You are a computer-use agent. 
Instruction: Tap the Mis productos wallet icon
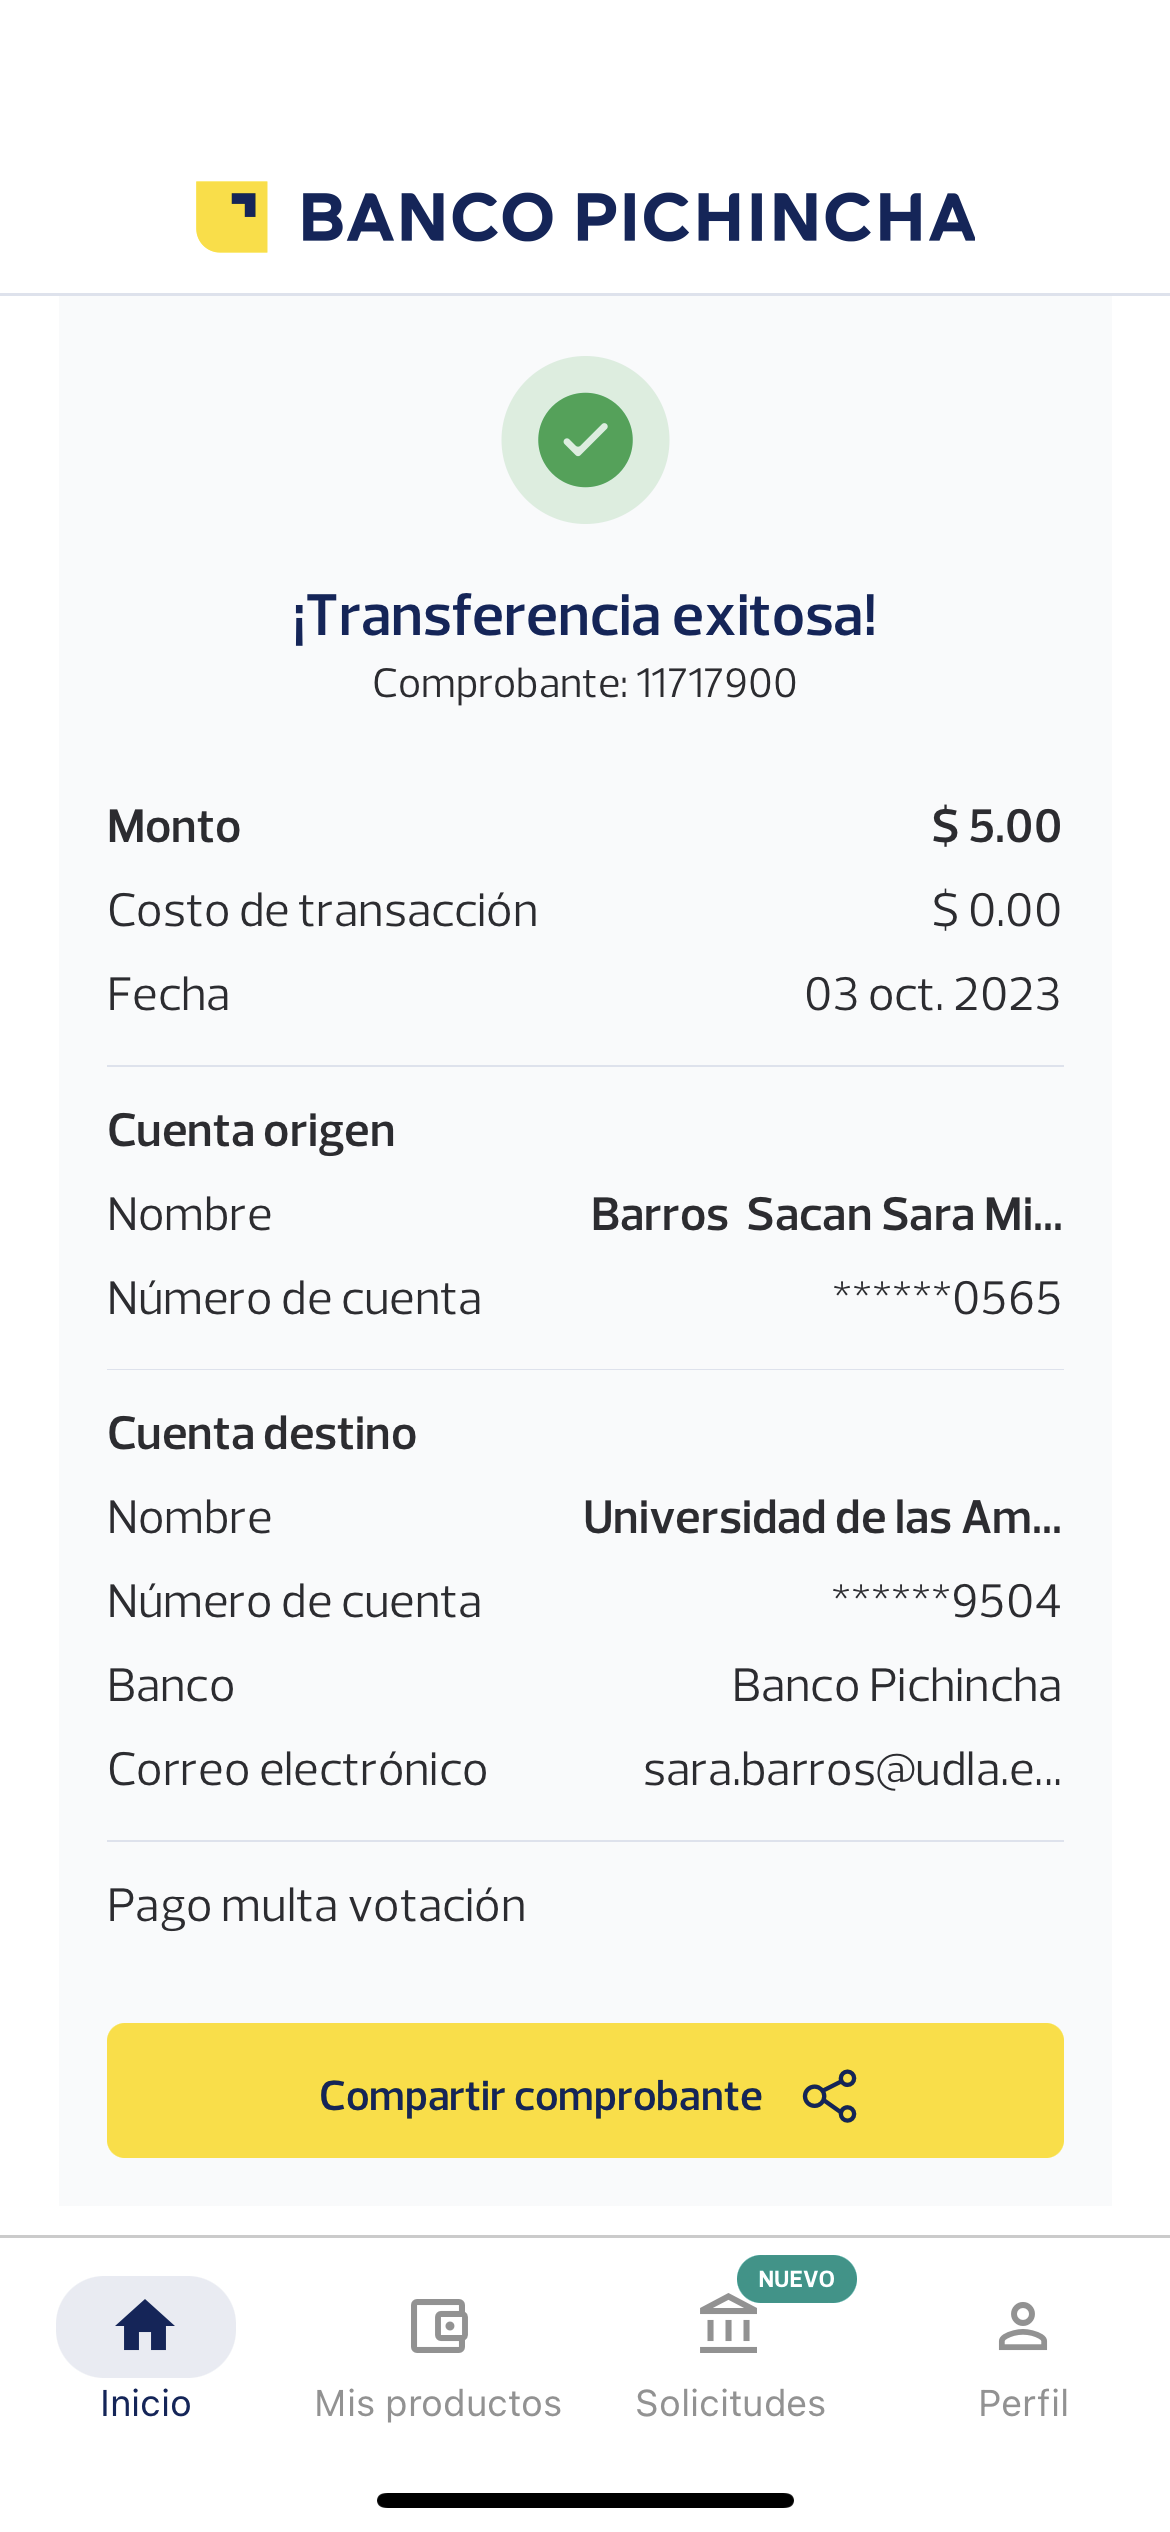click(438, 2325)
